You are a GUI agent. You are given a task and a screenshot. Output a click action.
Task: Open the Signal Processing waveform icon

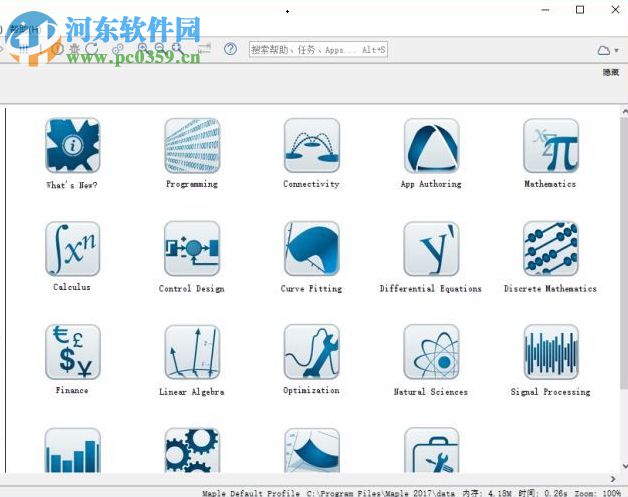551,352
